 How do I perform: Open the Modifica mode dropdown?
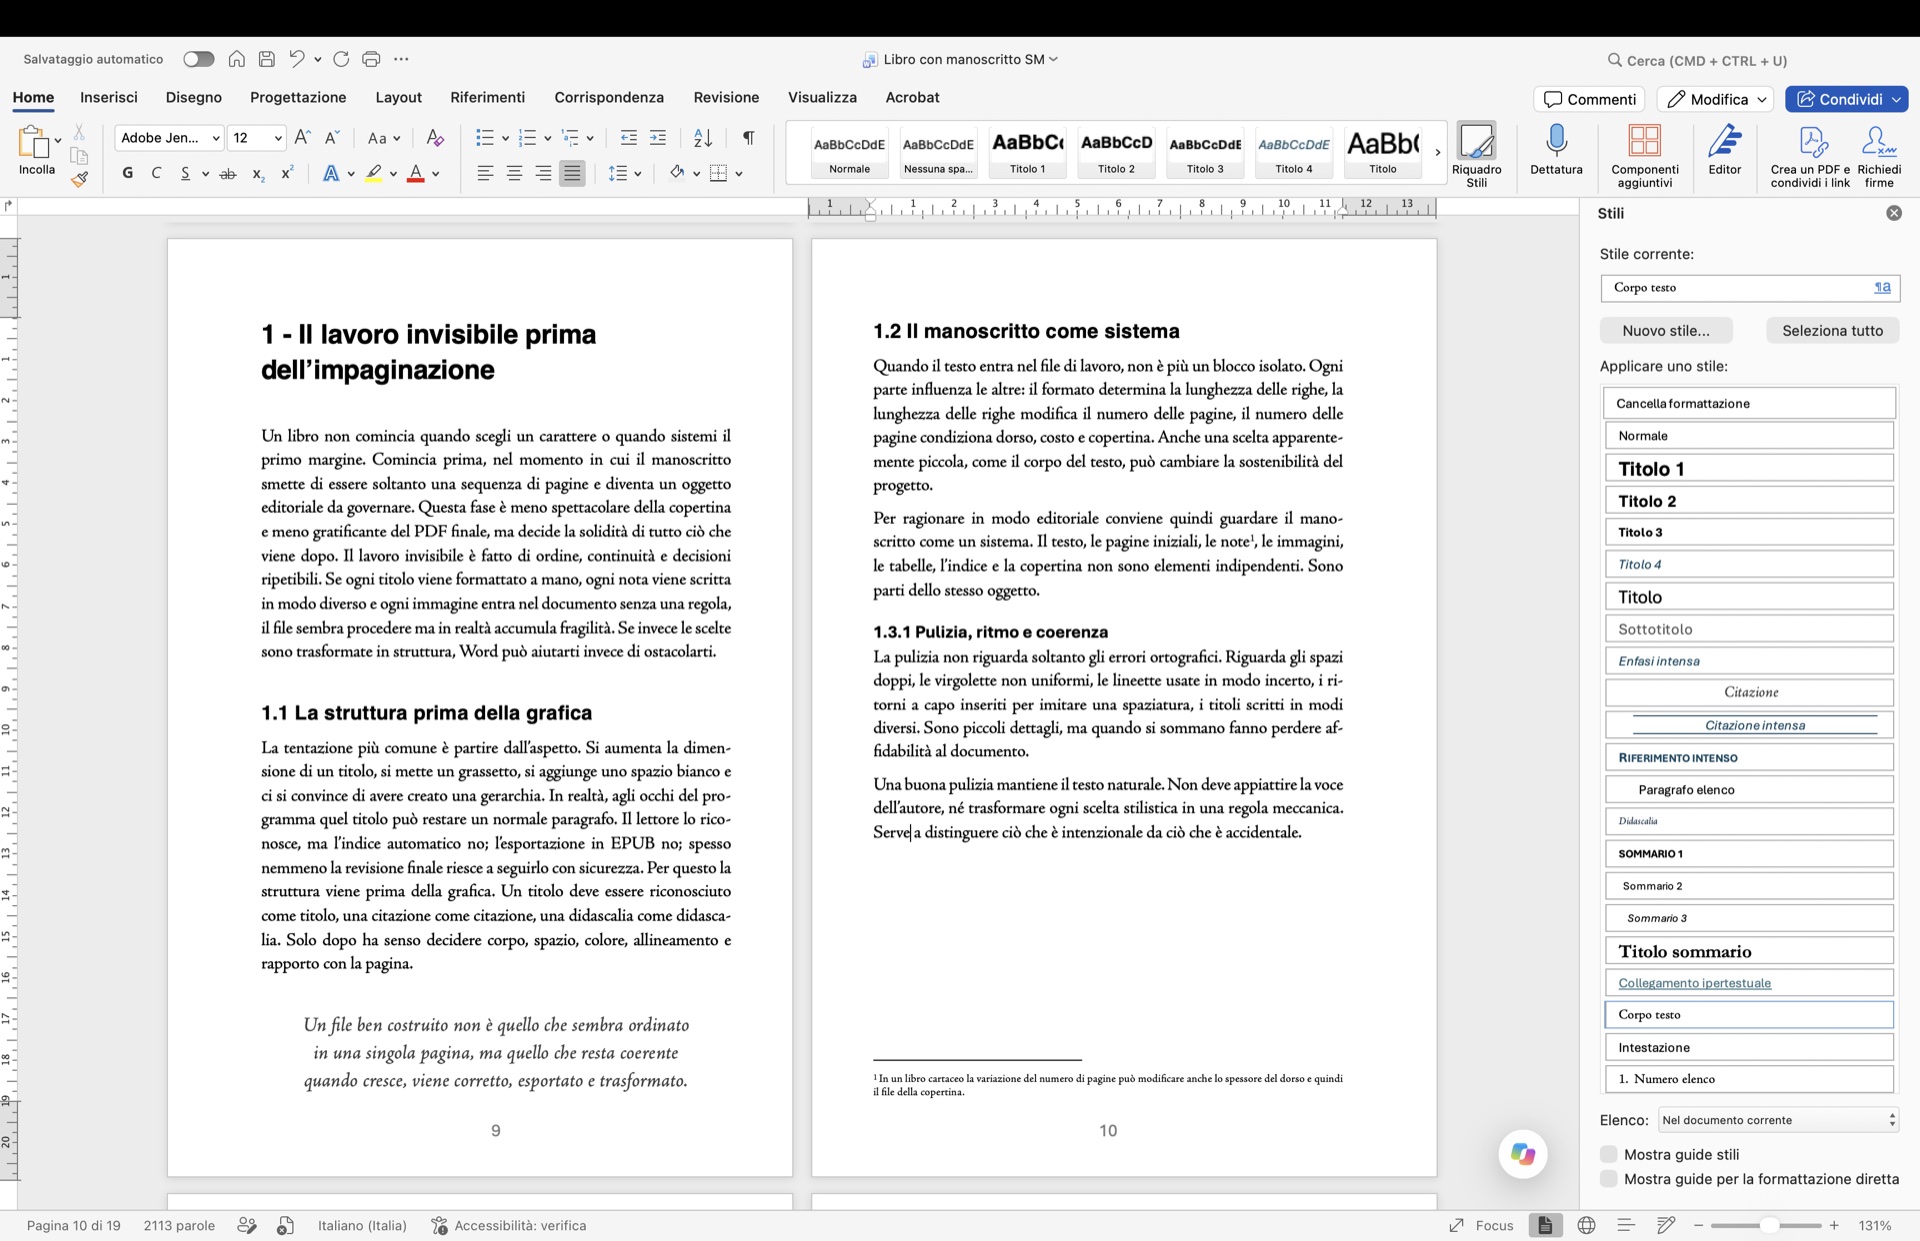pos(1714,99)
